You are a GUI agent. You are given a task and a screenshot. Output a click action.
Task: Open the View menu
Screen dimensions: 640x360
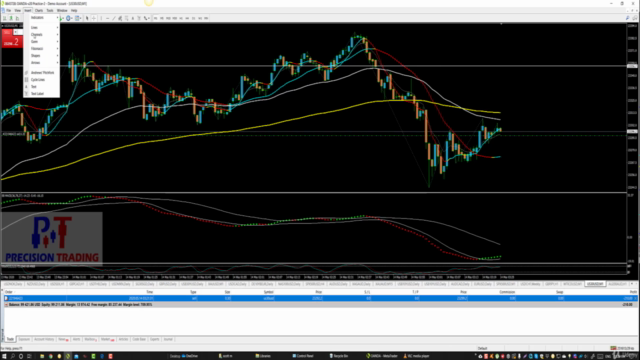click(18, 10)
